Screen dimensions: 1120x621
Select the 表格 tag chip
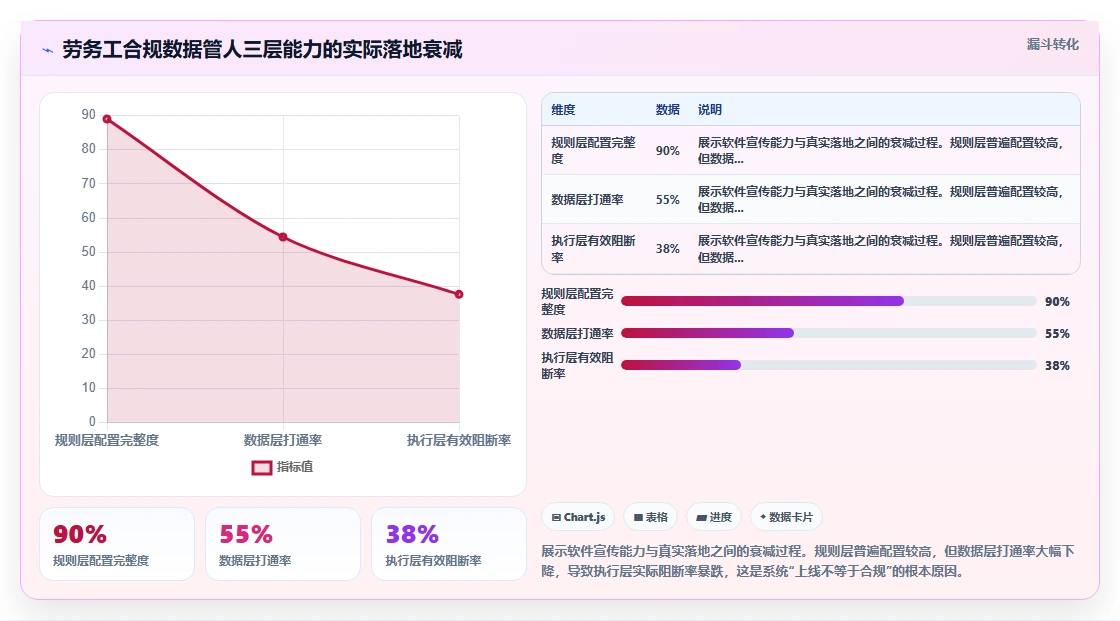click(651, 517)
